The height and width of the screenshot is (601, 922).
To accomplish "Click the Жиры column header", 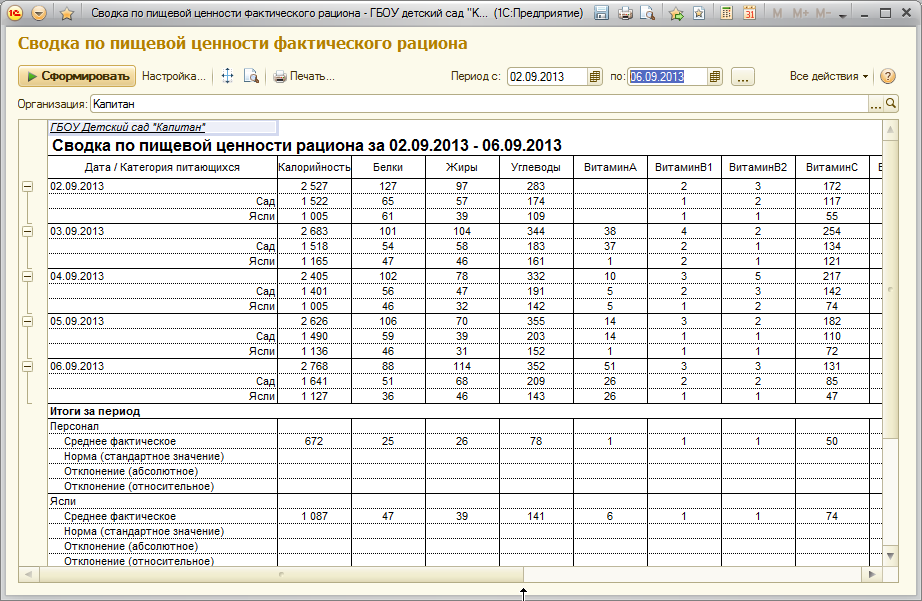I will [x=462, y=167].
